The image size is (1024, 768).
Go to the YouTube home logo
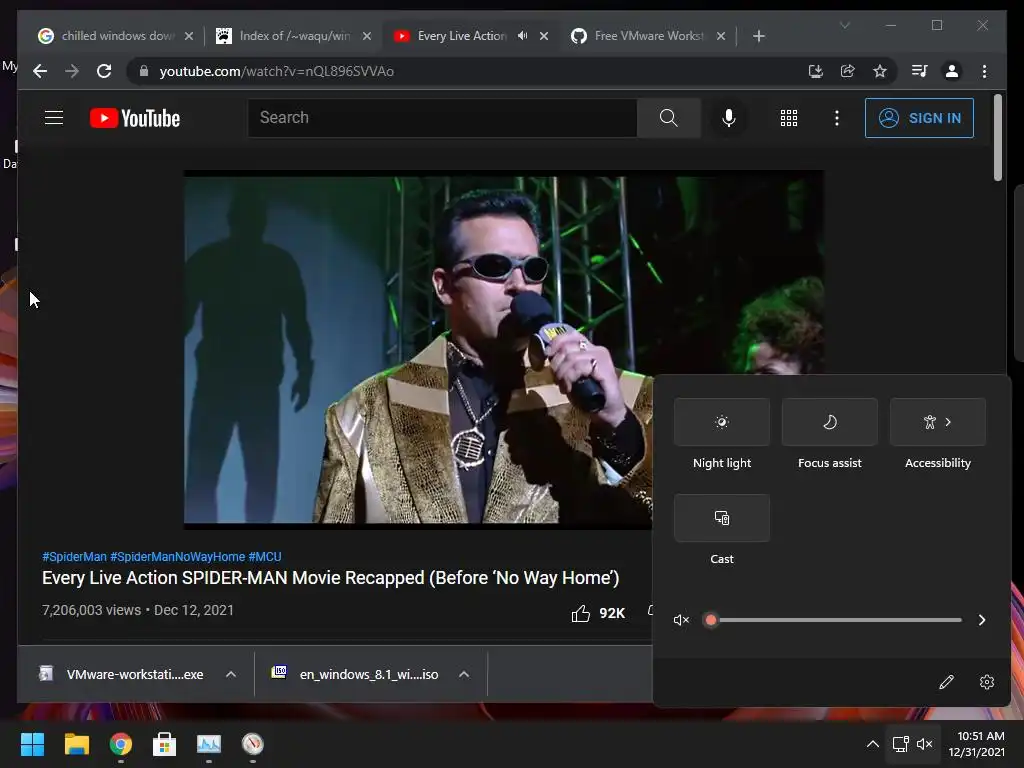point(135,118)
